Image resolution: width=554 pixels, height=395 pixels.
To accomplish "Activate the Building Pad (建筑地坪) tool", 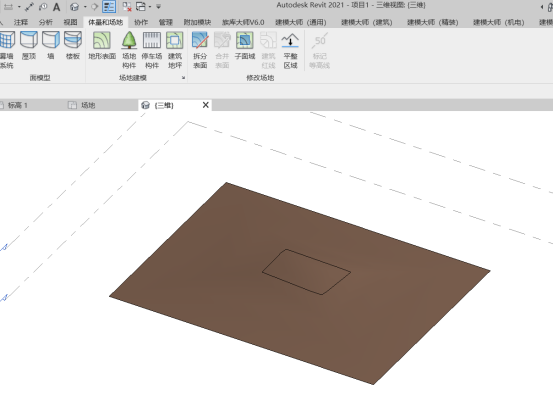I will tap(175, 50).
